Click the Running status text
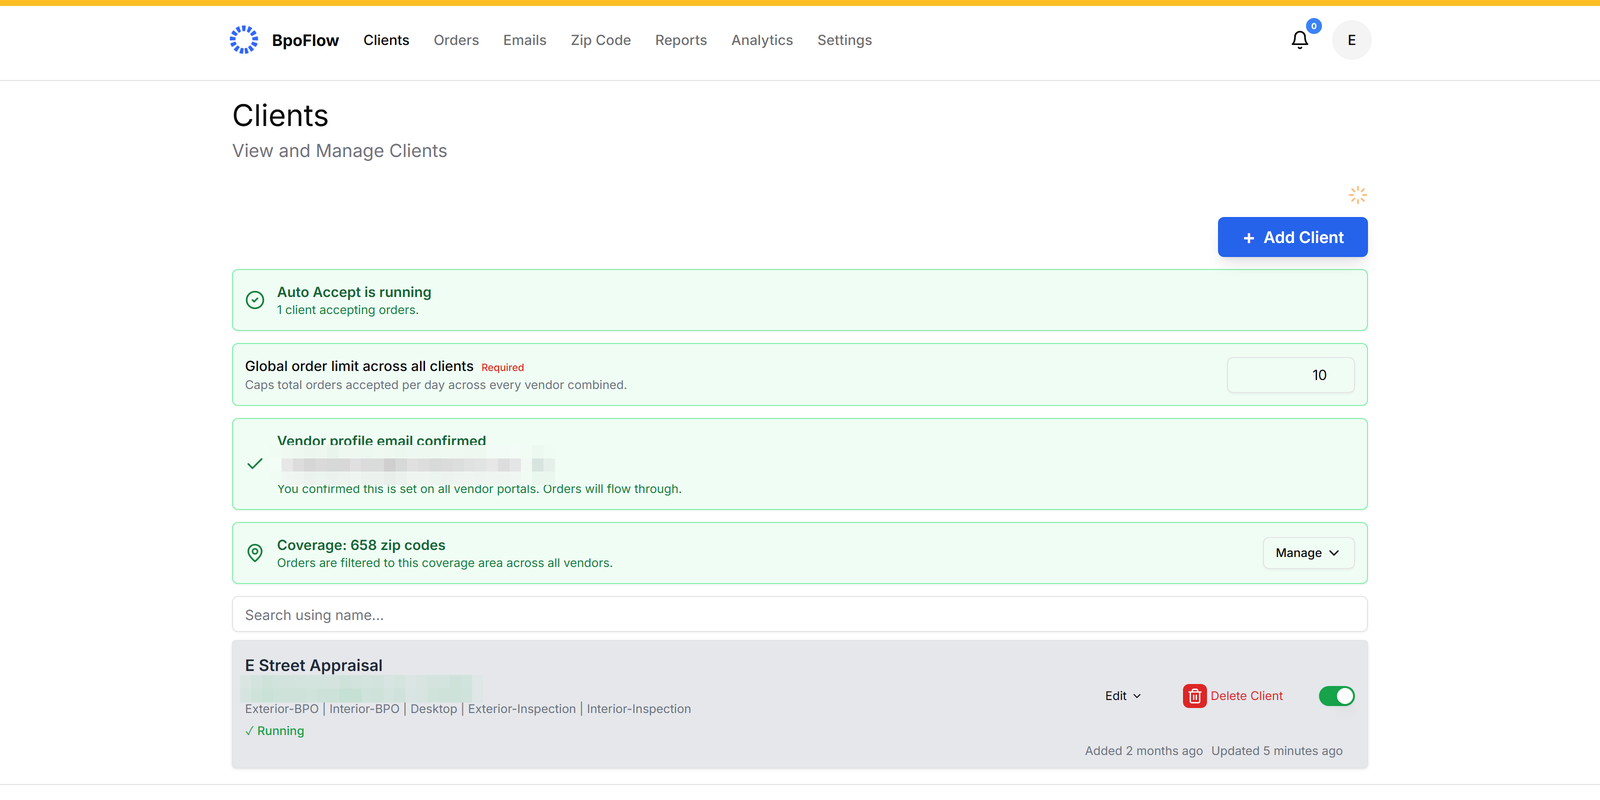Viewport: 1600px width, 800px height. 280,731
